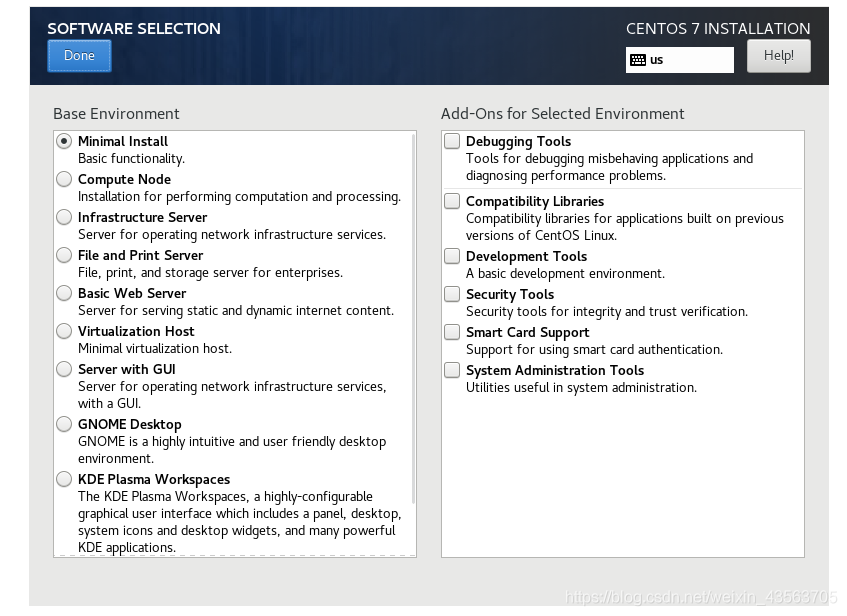Pick the File and Print Server option
This screenshot has height=616, width=847.
pos(64,255)
